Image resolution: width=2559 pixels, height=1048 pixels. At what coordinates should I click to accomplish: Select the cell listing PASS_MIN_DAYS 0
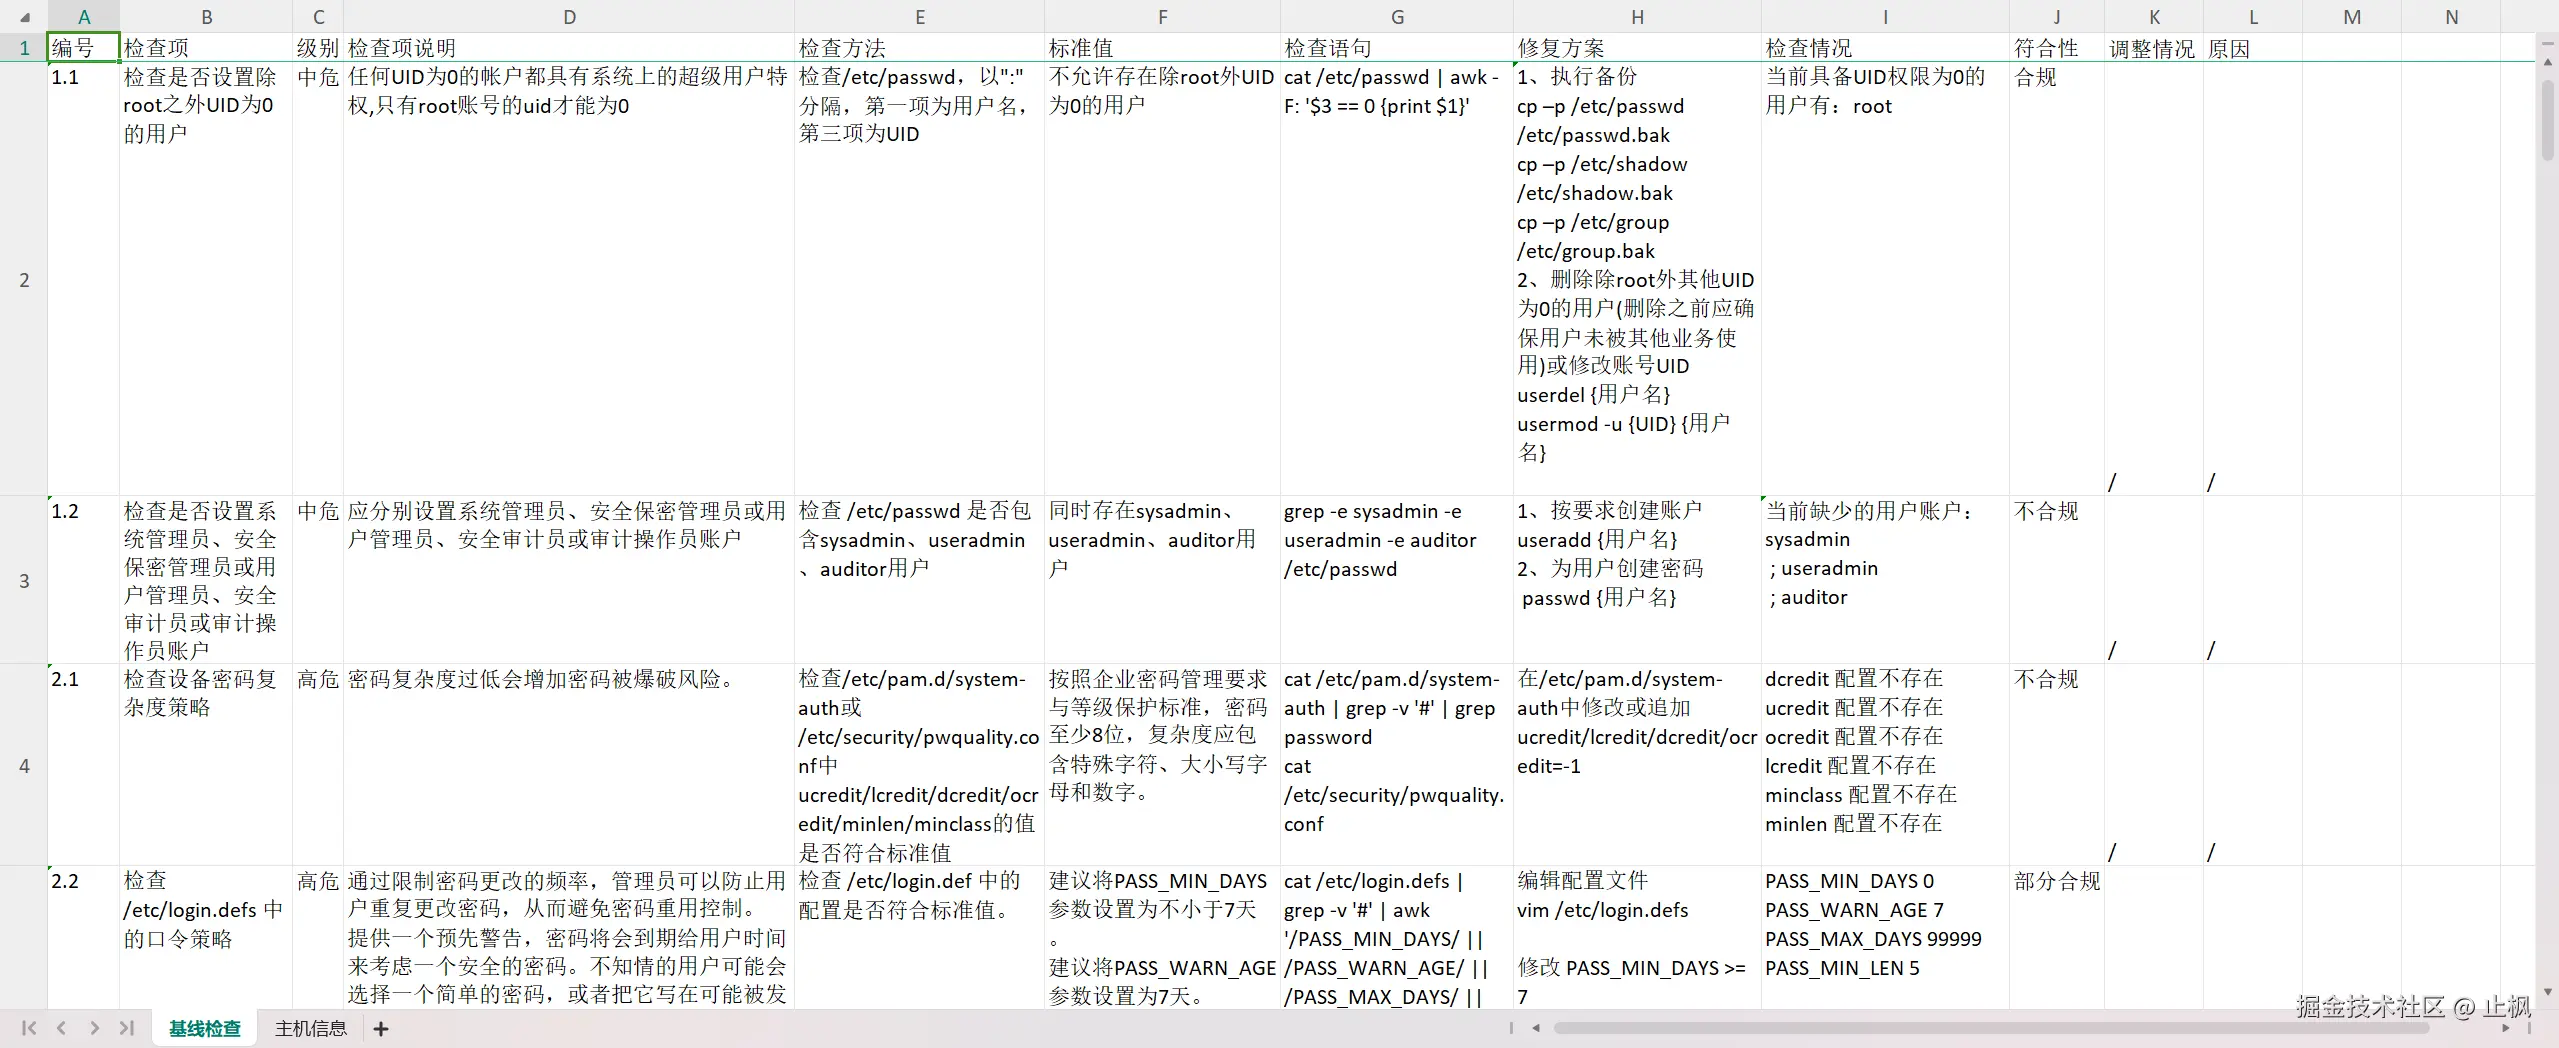pos(1885,937)
